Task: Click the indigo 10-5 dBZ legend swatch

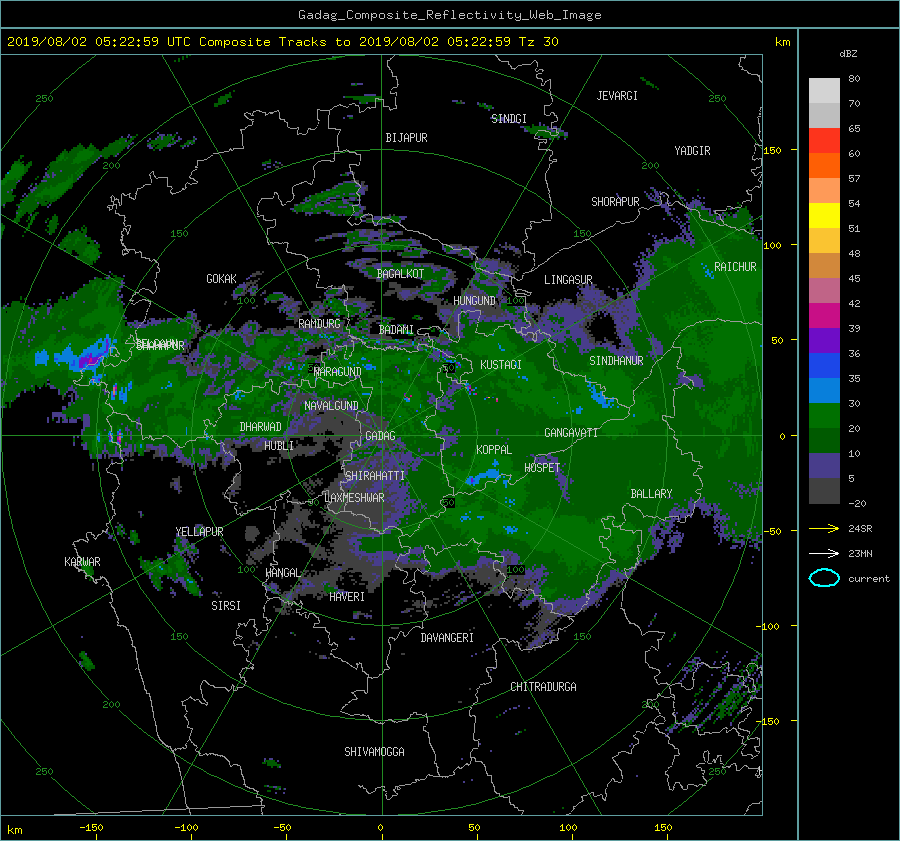Action: (824, 466)
